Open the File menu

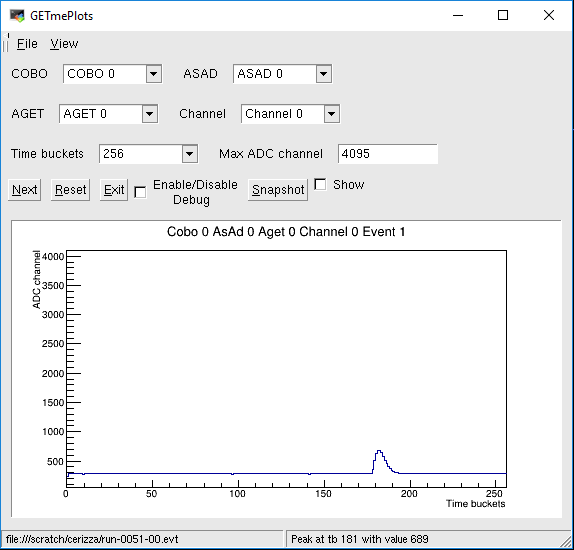27,44
